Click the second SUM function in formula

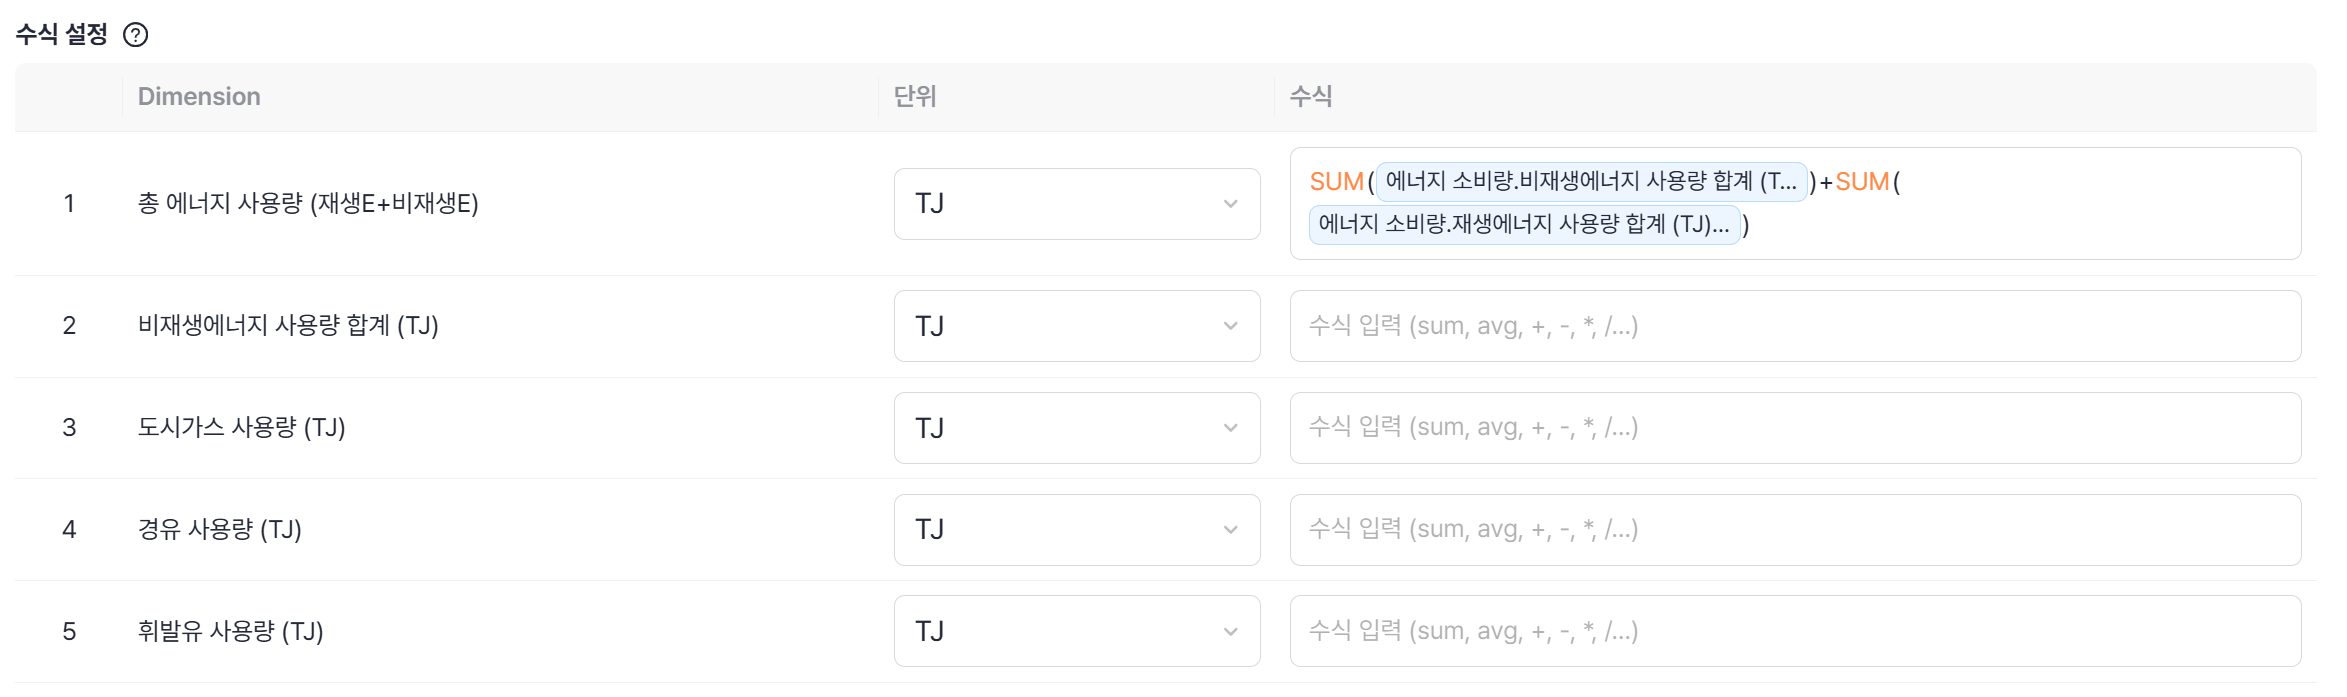[x=1861, y=182]
